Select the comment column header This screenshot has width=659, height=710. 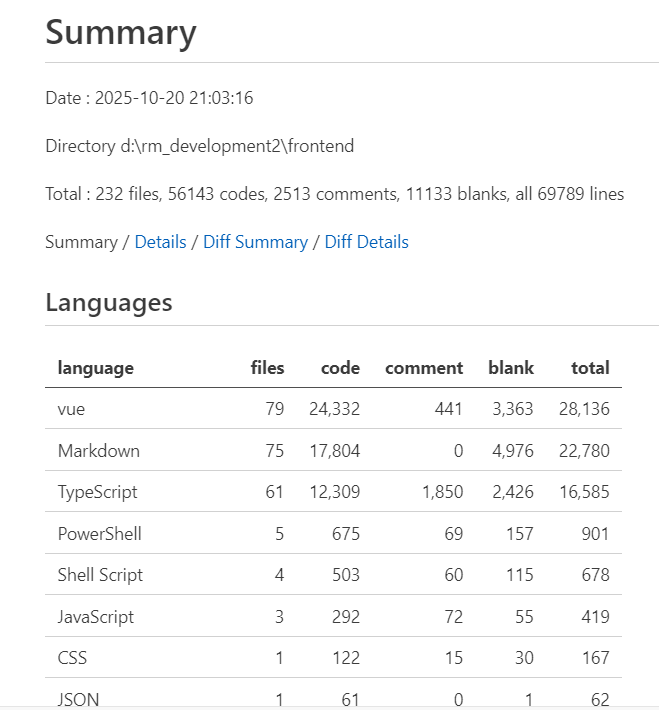point(424,368)
